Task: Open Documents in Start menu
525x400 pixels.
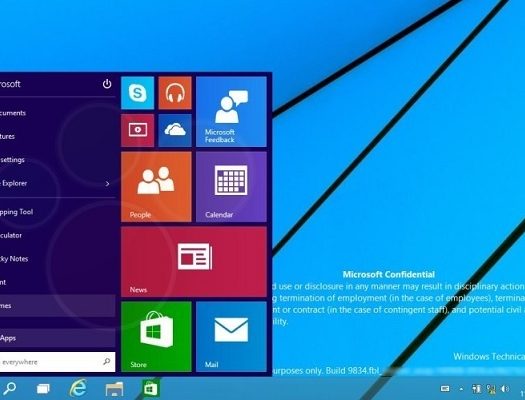Action: [58, 113]
